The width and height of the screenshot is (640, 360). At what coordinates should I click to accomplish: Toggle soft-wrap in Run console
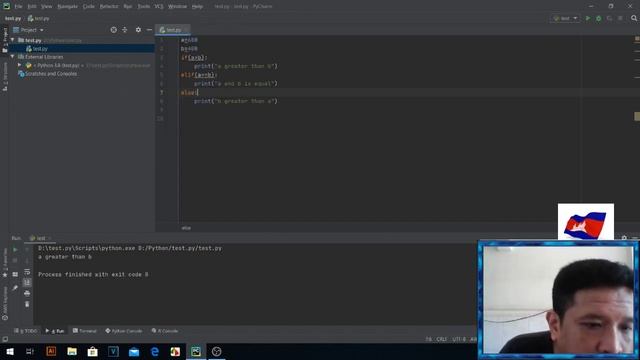(x=27, y=272)
